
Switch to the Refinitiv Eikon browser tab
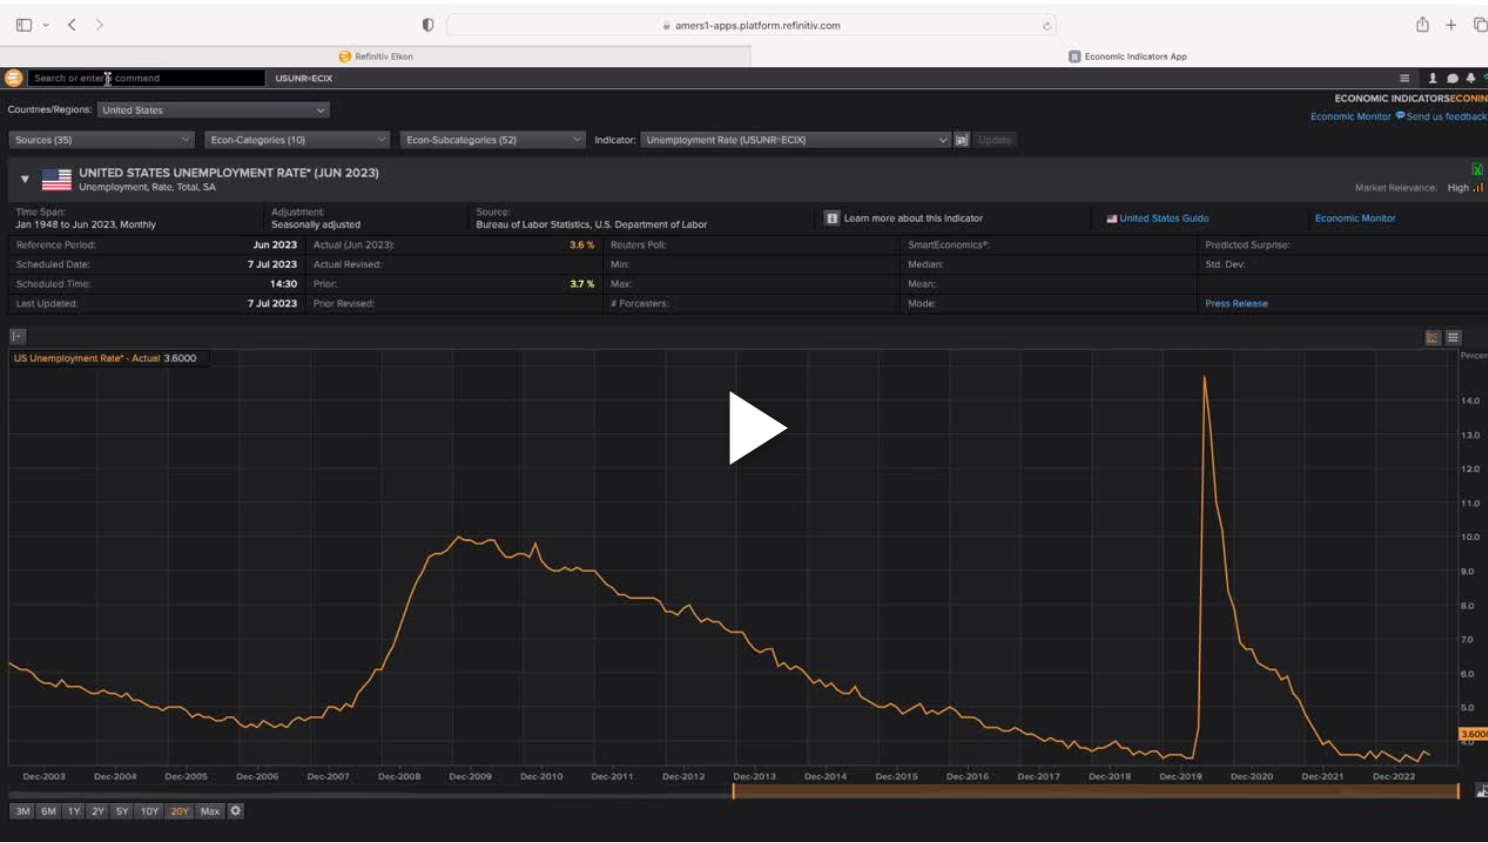(376, 56)
